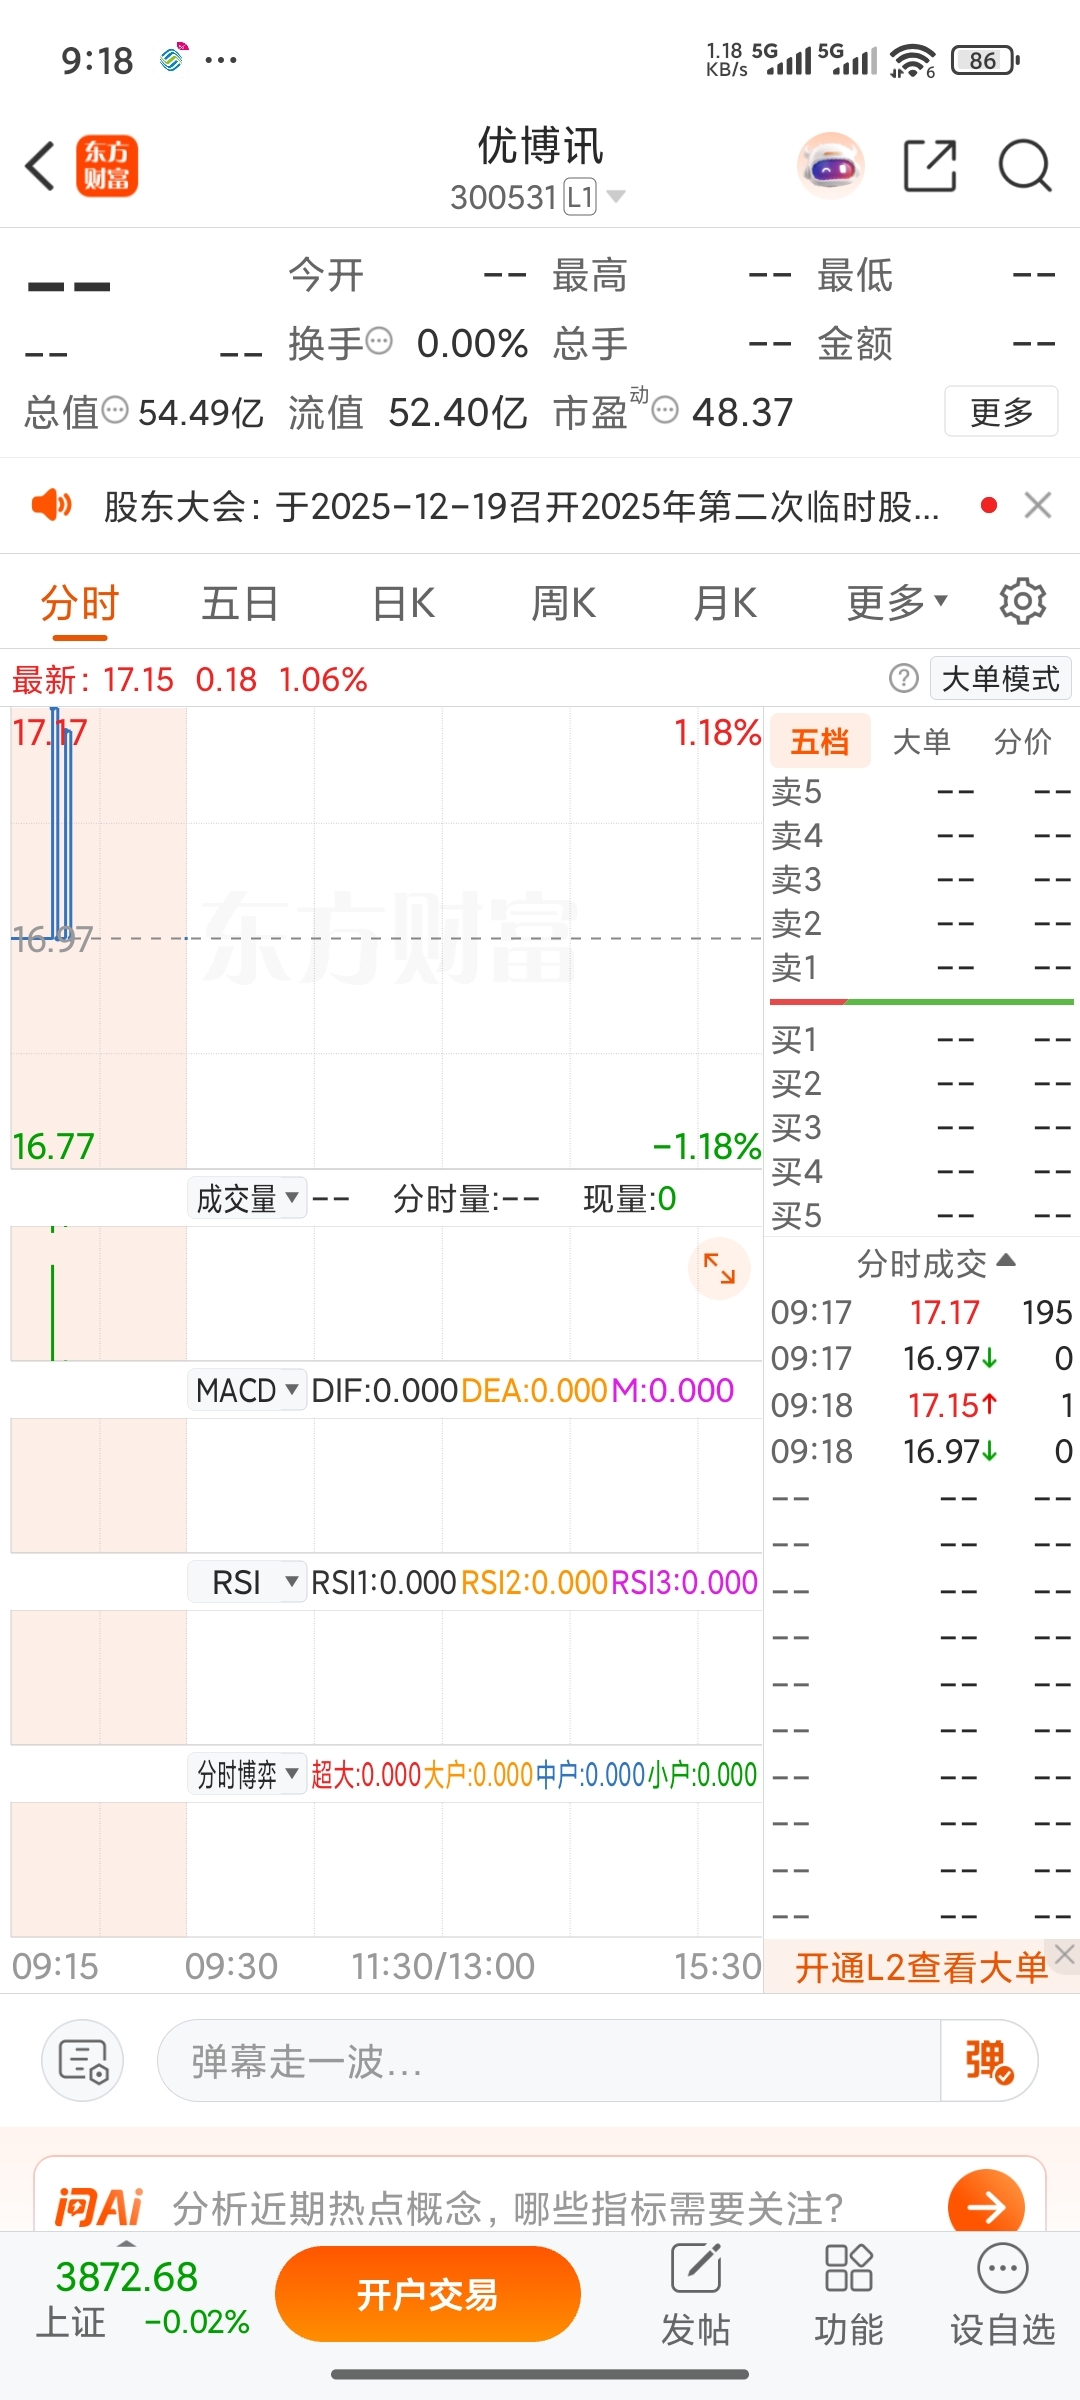Viewport: 1080px width, 2400px height.
Task: Tap the 弹幕走一波 input field
Action: tap(548, 2061)
